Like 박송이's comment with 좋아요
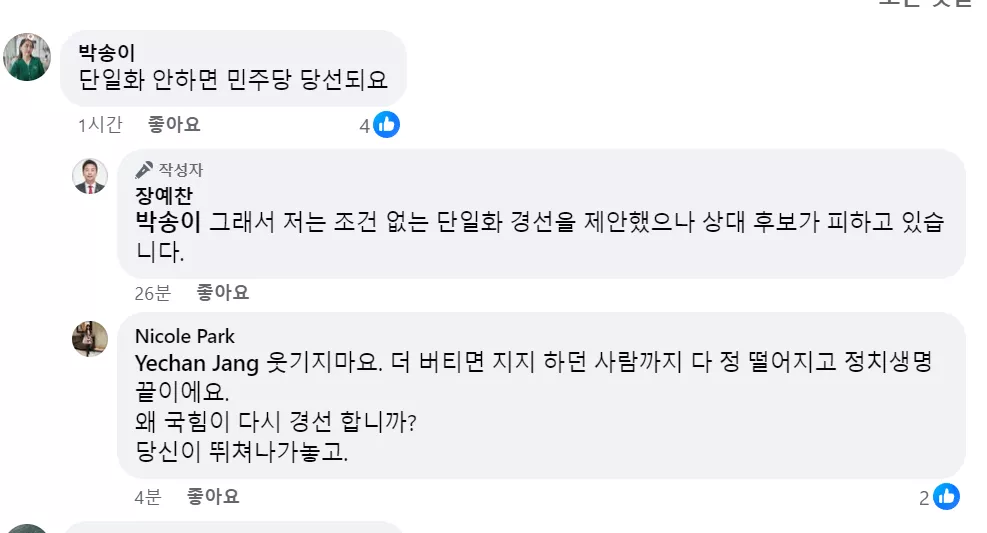Image resolution: width=987 pixels, height=533 pixels. coord(174,125)
